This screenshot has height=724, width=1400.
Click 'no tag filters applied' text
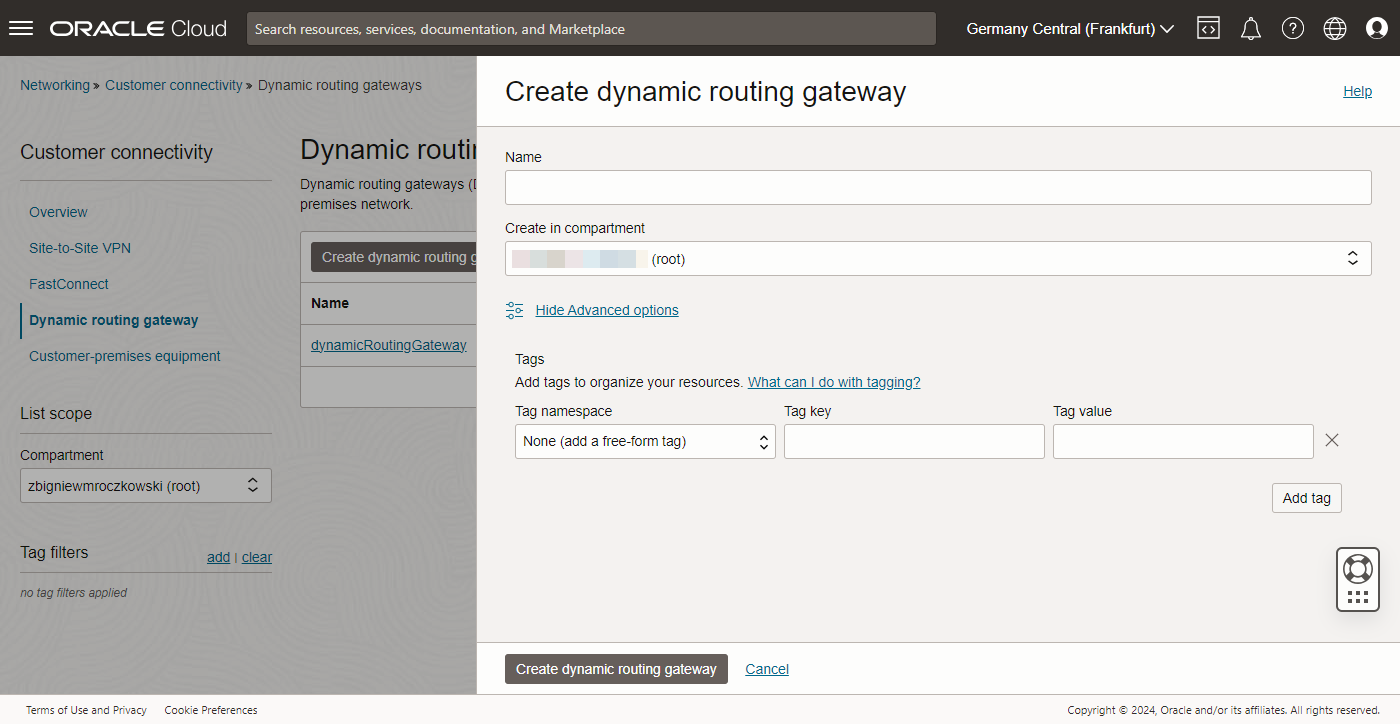[74, 593]
